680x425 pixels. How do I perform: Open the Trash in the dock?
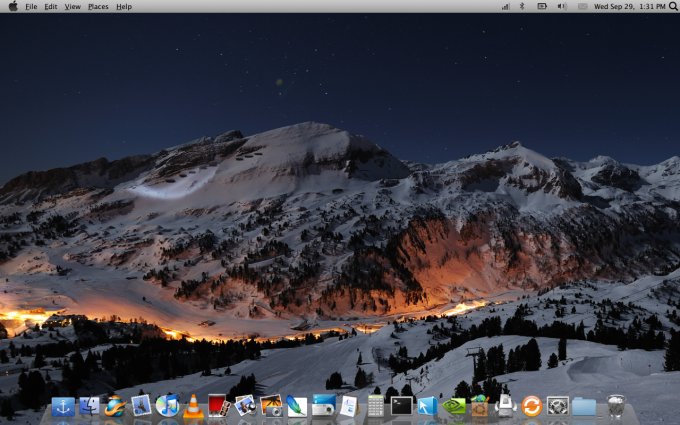click(615, 406)
